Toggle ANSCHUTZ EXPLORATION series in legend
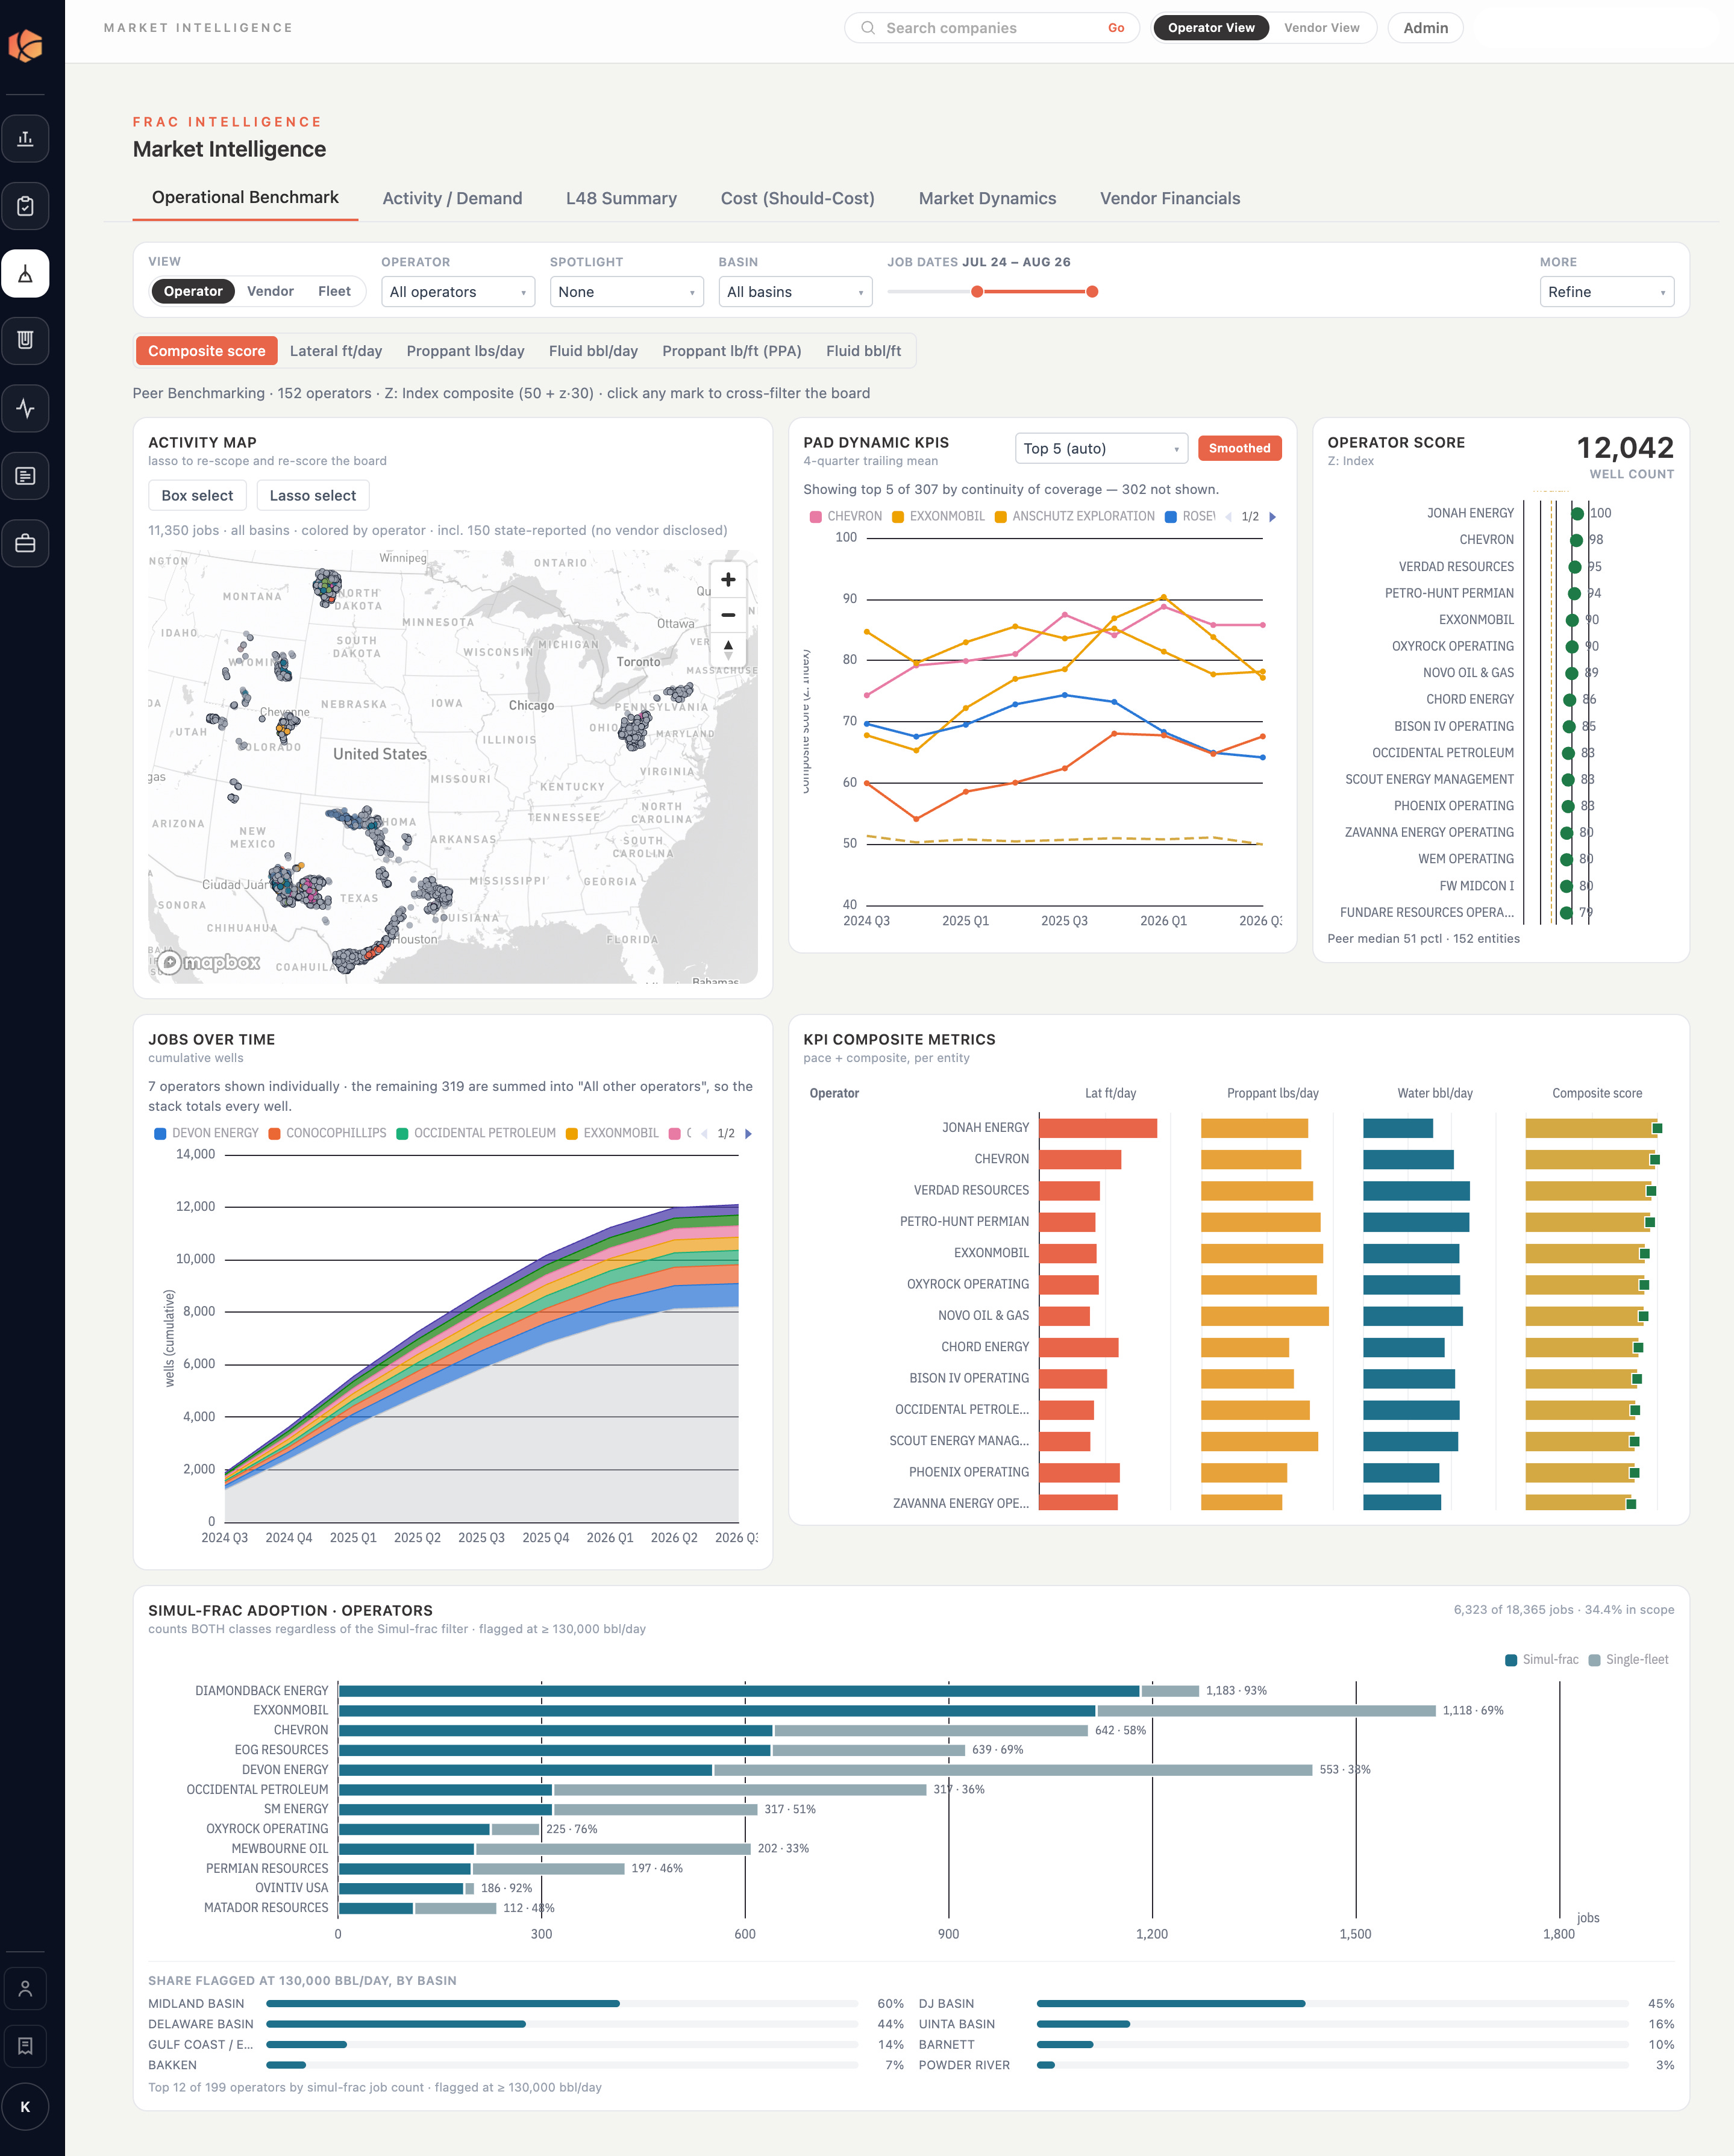1734x2156 pixels. pyautogui.click(x=1075, y=517)
